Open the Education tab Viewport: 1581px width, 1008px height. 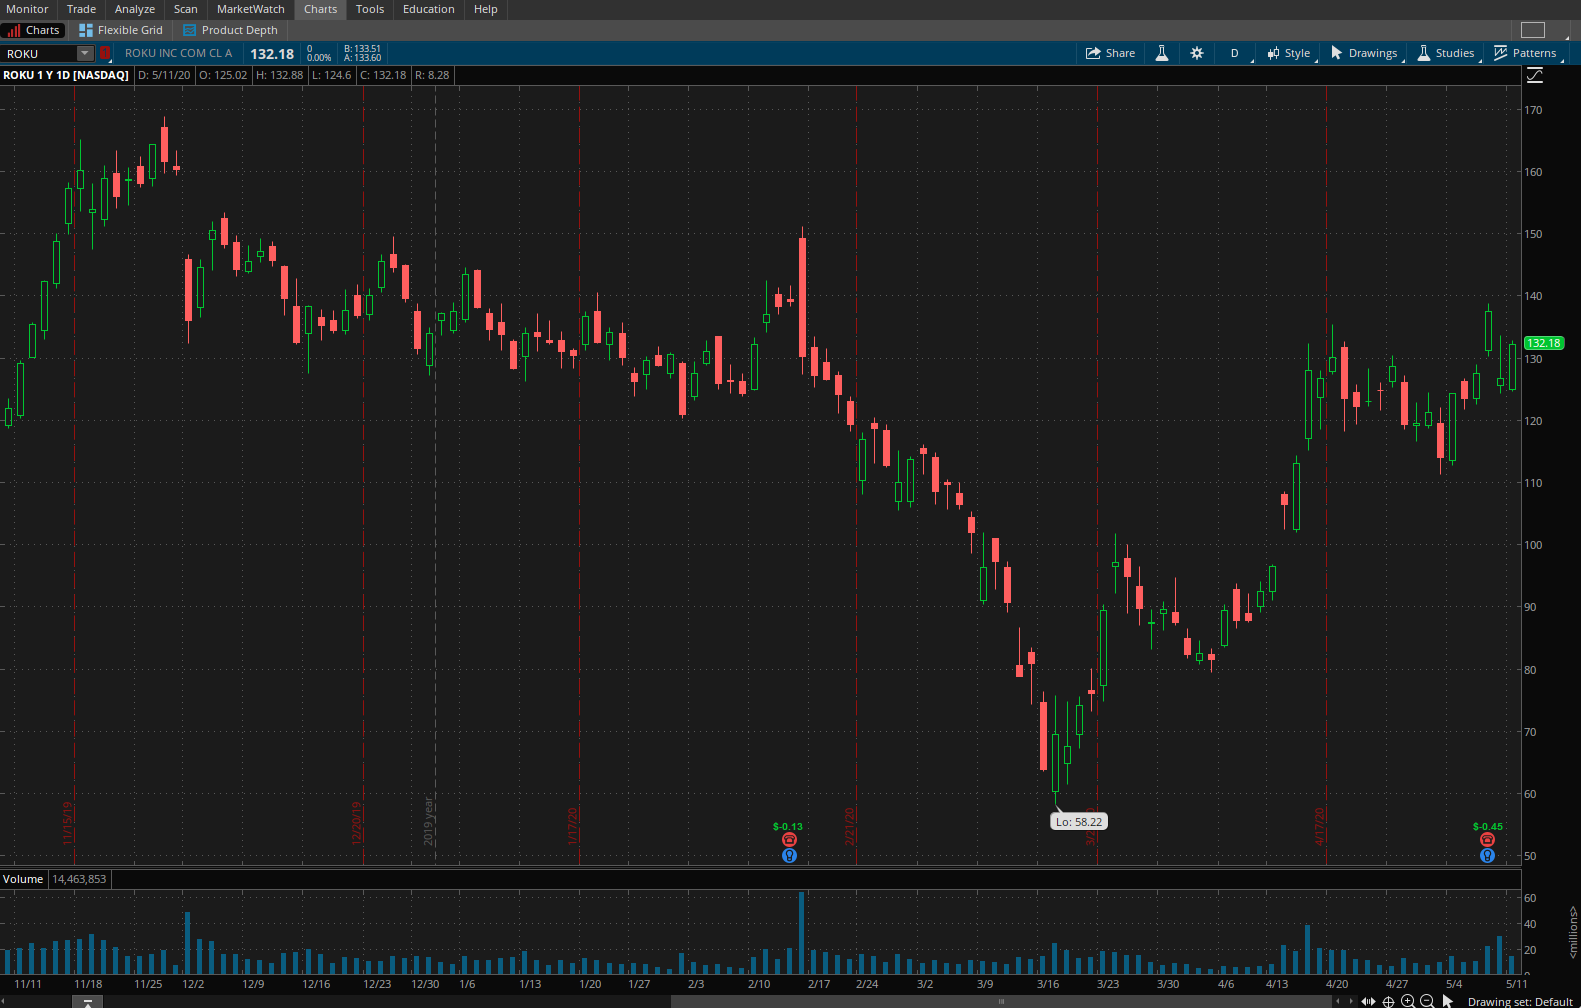pyautogui.click(x=429, y=9)
